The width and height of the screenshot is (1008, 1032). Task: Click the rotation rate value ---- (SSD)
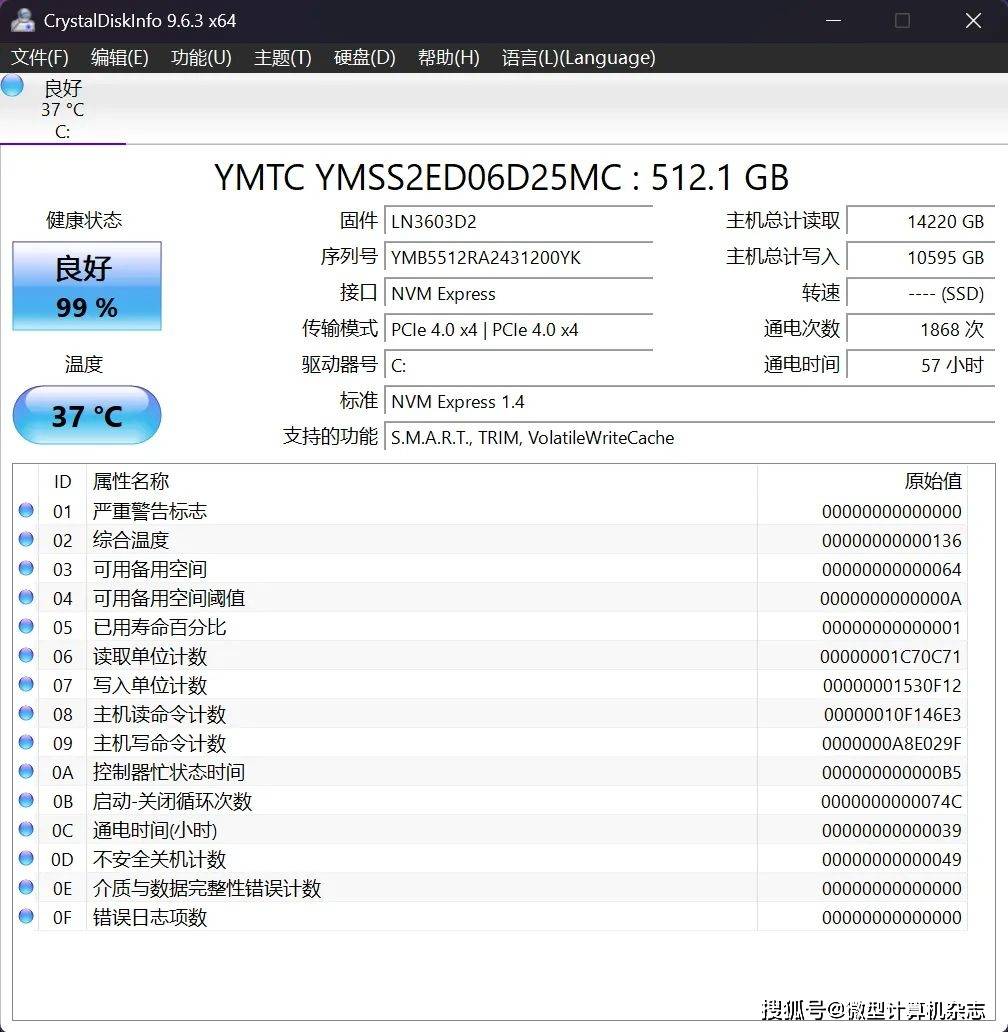pos(920,294)
